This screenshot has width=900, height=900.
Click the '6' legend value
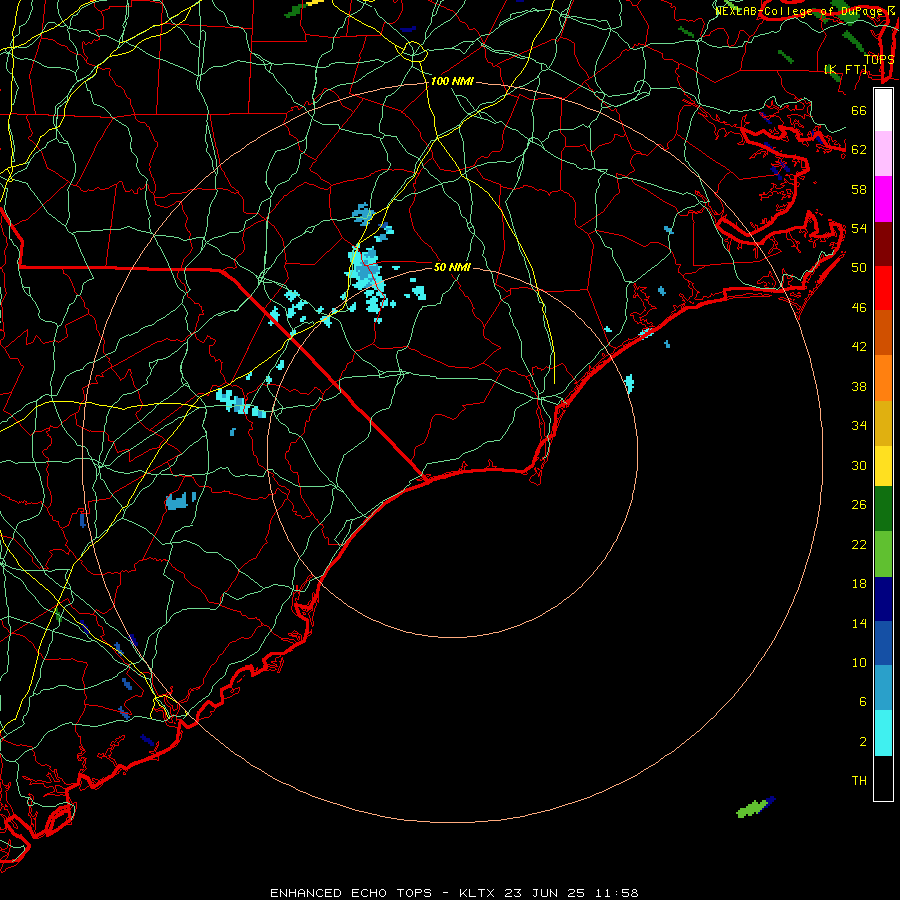(862, 702)
